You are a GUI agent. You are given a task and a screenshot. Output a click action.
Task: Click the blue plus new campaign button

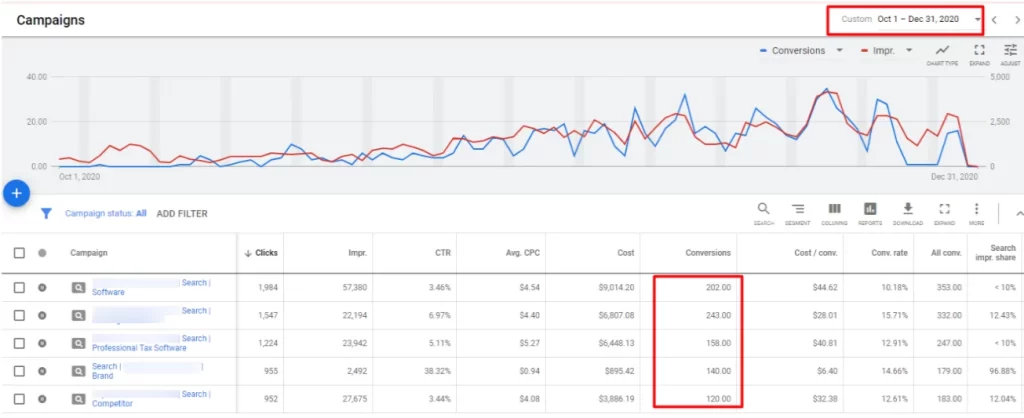[x=16, y=193]
